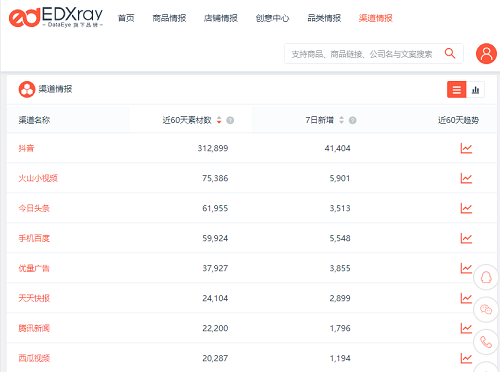View 60-day trend chart for 火山小视频
Viewport: 500px width, 372px height.
466,178
